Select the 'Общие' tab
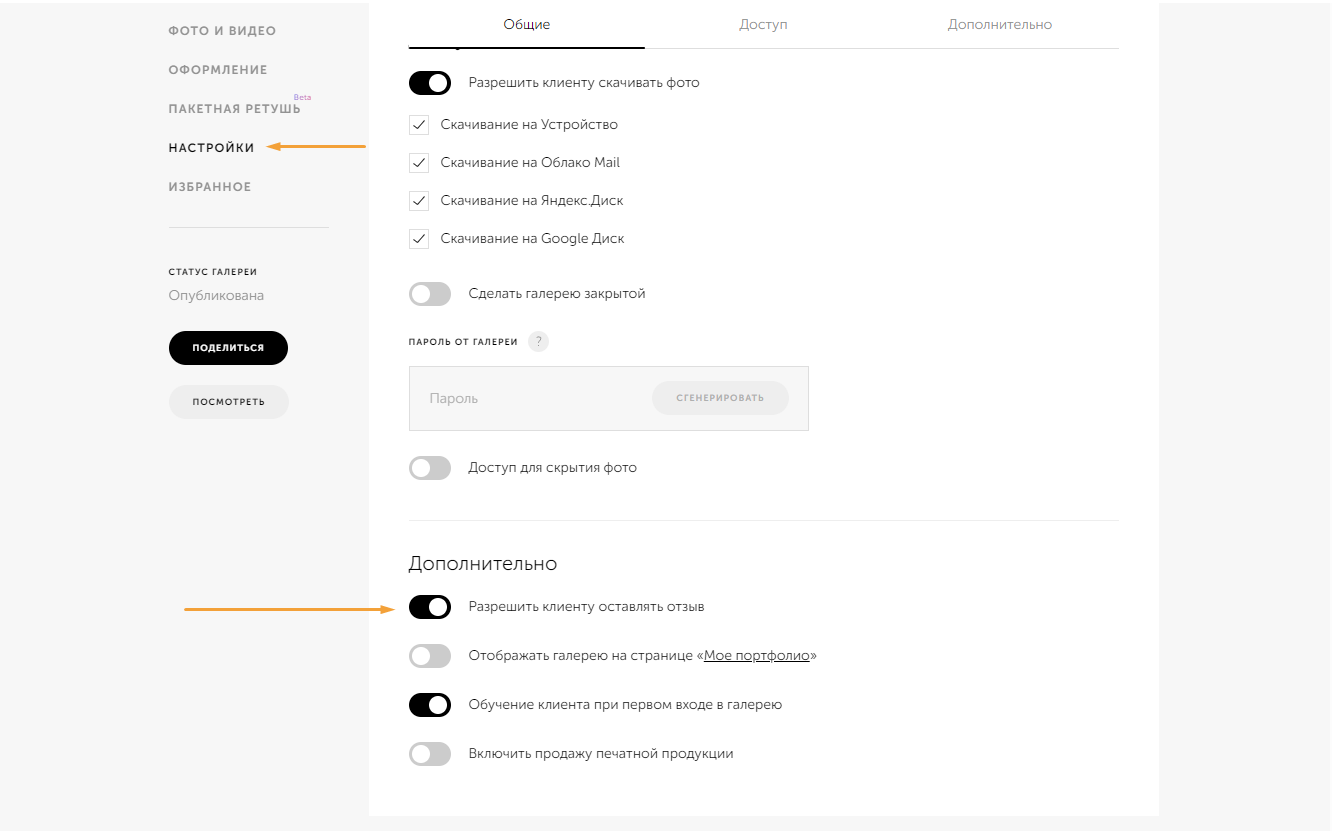This screenshot has height=831, width=1332. tap(527, 24)
